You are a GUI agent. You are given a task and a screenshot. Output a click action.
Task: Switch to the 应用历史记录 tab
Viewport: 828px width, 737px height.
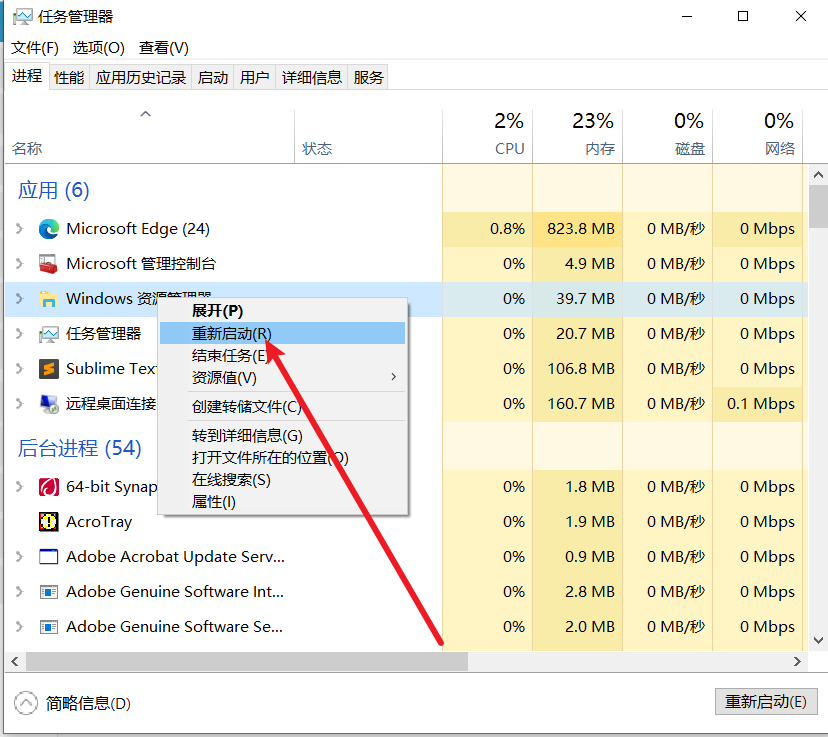point(141,78)
